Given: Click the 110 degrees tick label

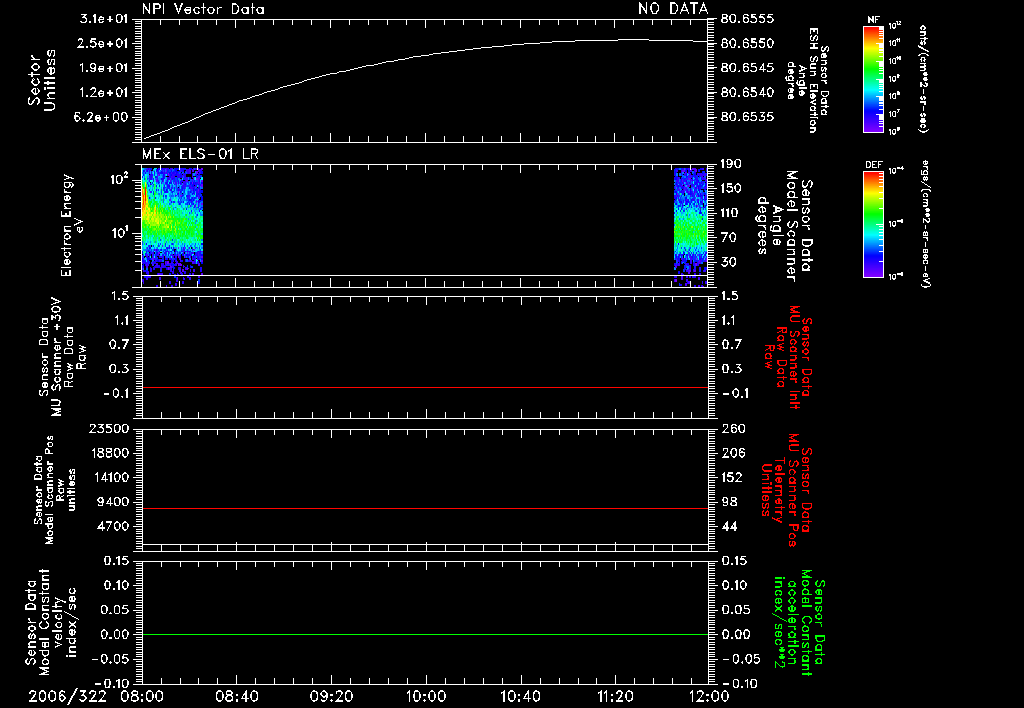Looking at the screenshot, I should pyautogui.click(x=731, y=213).
